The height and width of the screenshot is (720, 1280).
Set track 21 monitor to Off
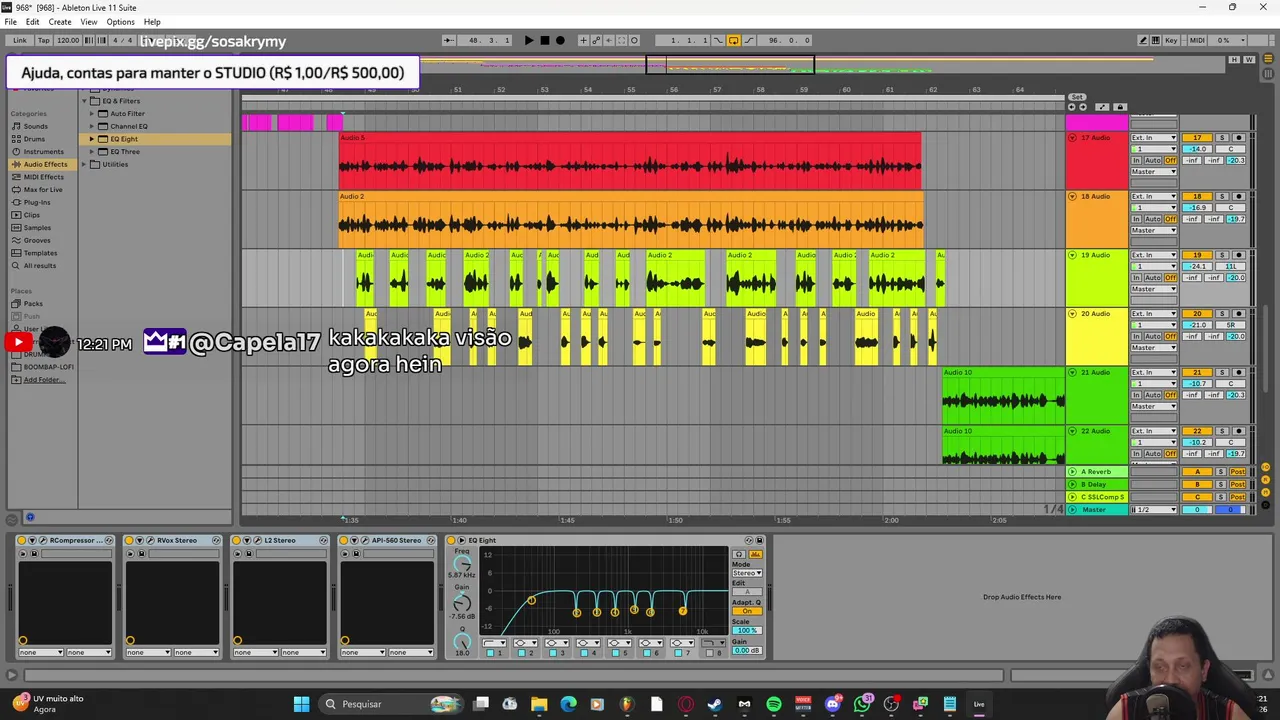click(x=1170, y=395)
